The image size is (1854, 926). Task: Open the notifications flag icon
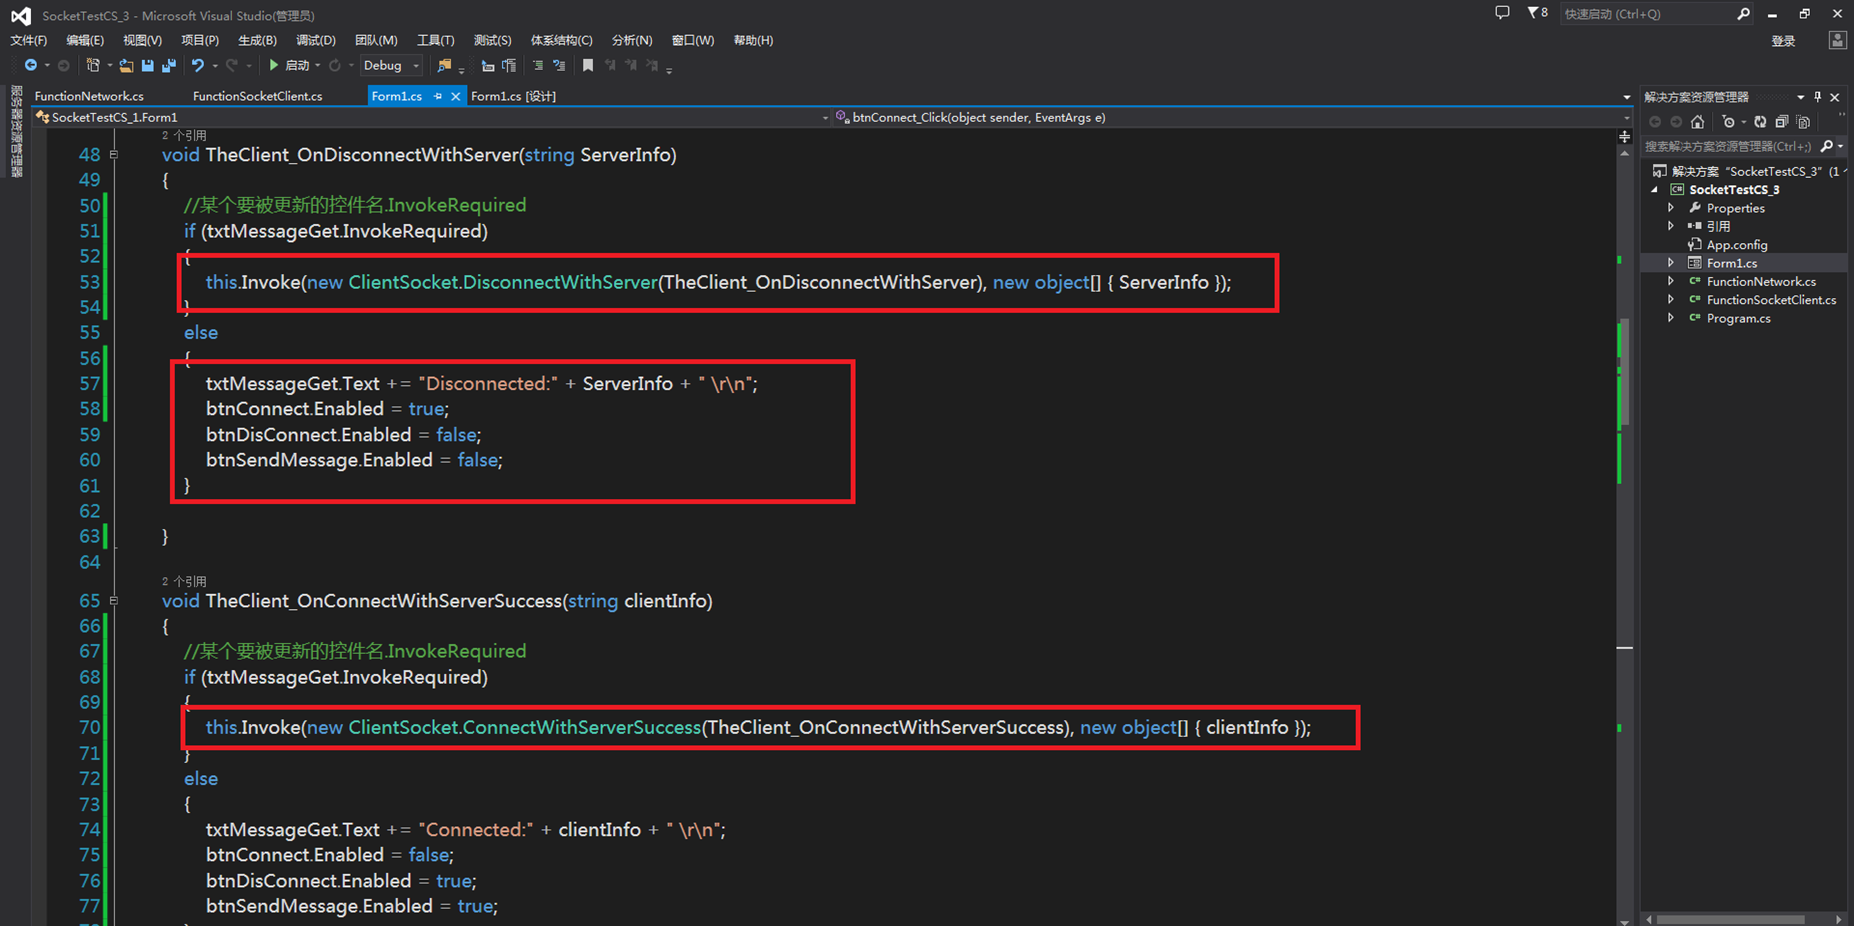1534,13
